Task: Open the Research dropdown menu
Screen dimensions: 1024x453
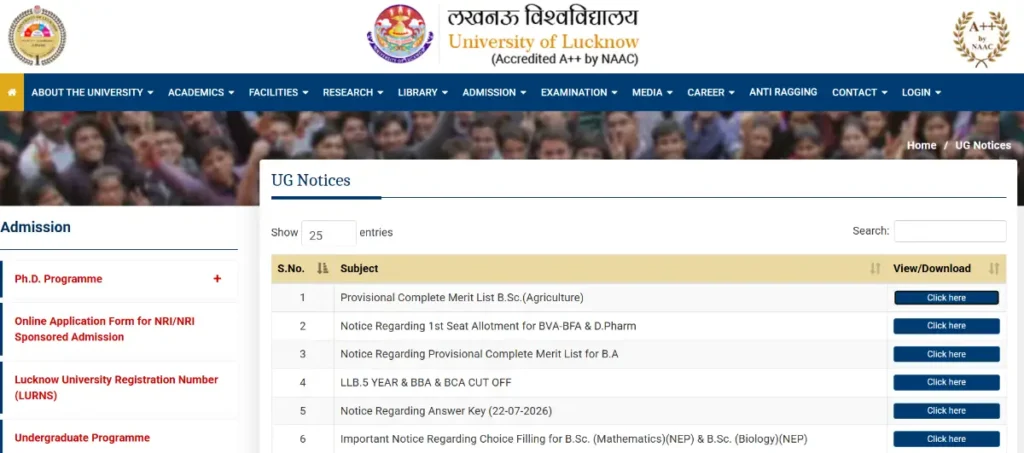Action: [x=353, y=93]
